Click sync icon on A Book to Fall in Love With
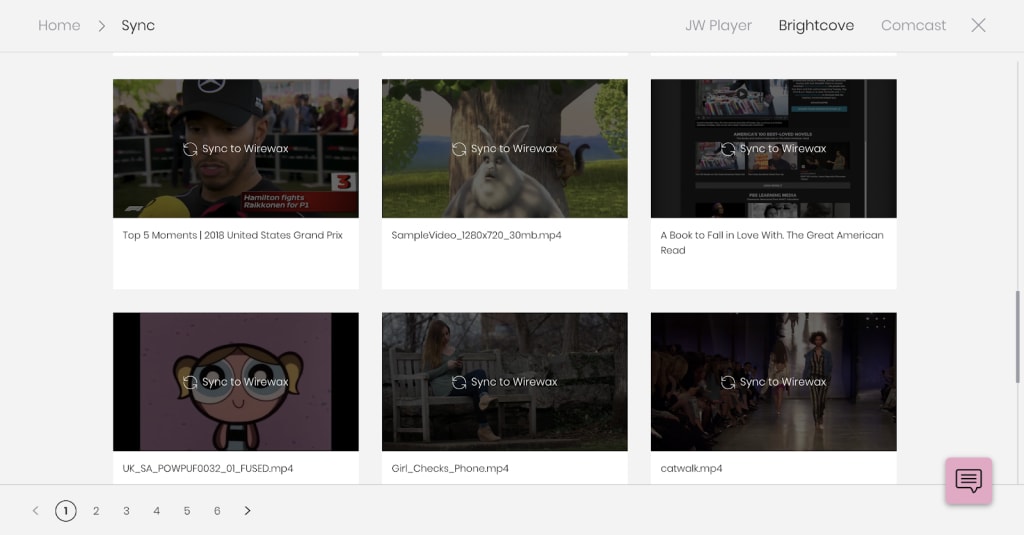Image resolution: width=1024 pixels, height=535 pixels. point(728,149)
